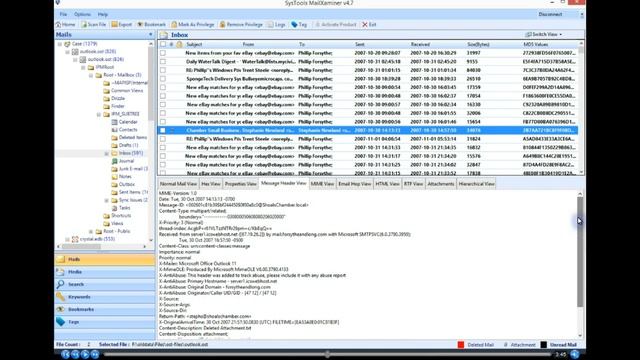Check the SpongeTech Delivery mail checkbox
Screen dimensions: 640x360
click(163, 78)
